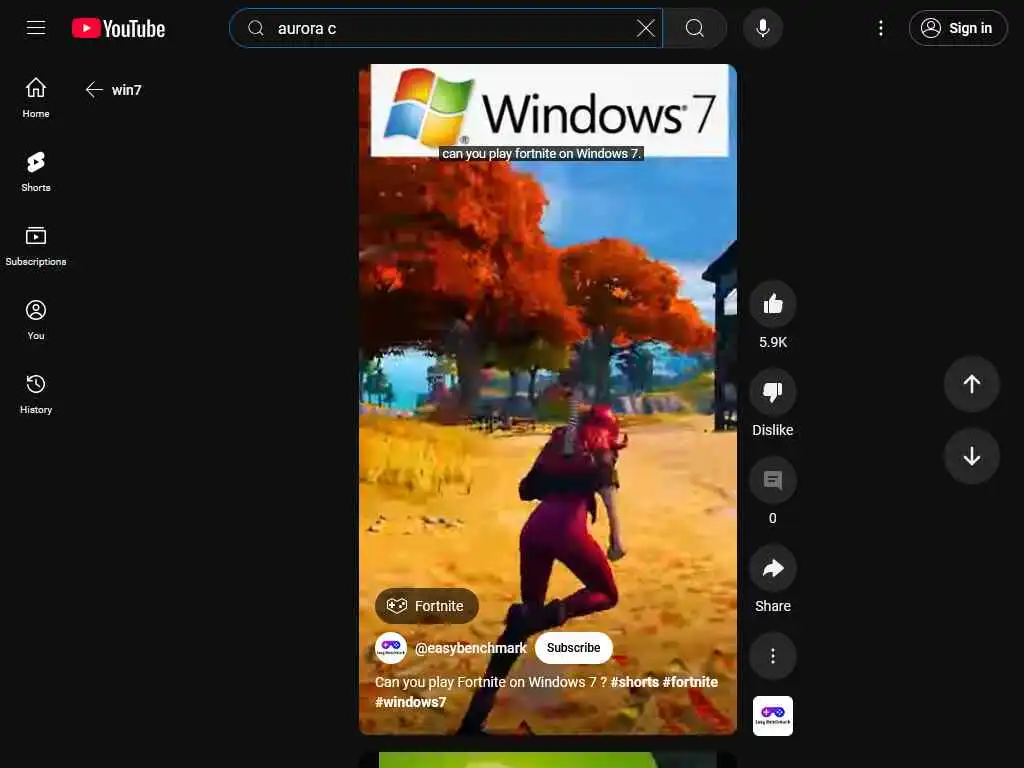Open the hamburger guide menu

36,28
